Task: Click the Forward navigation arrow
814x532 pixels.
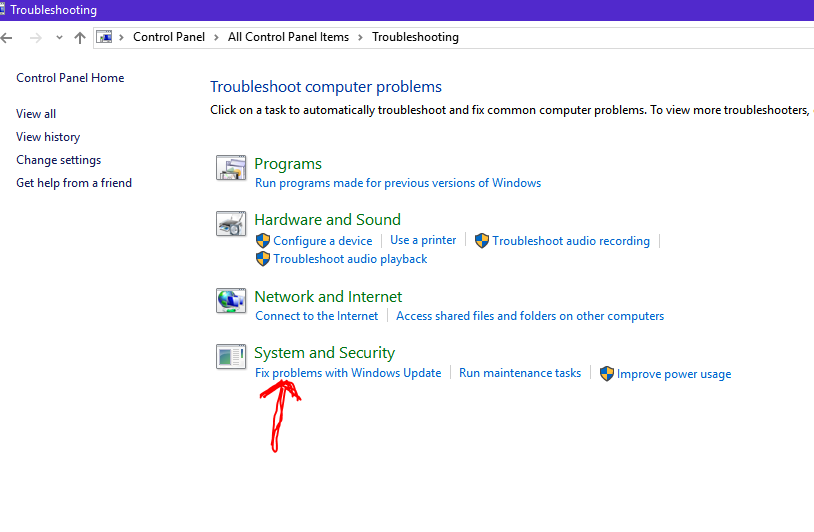Action: 35,37
